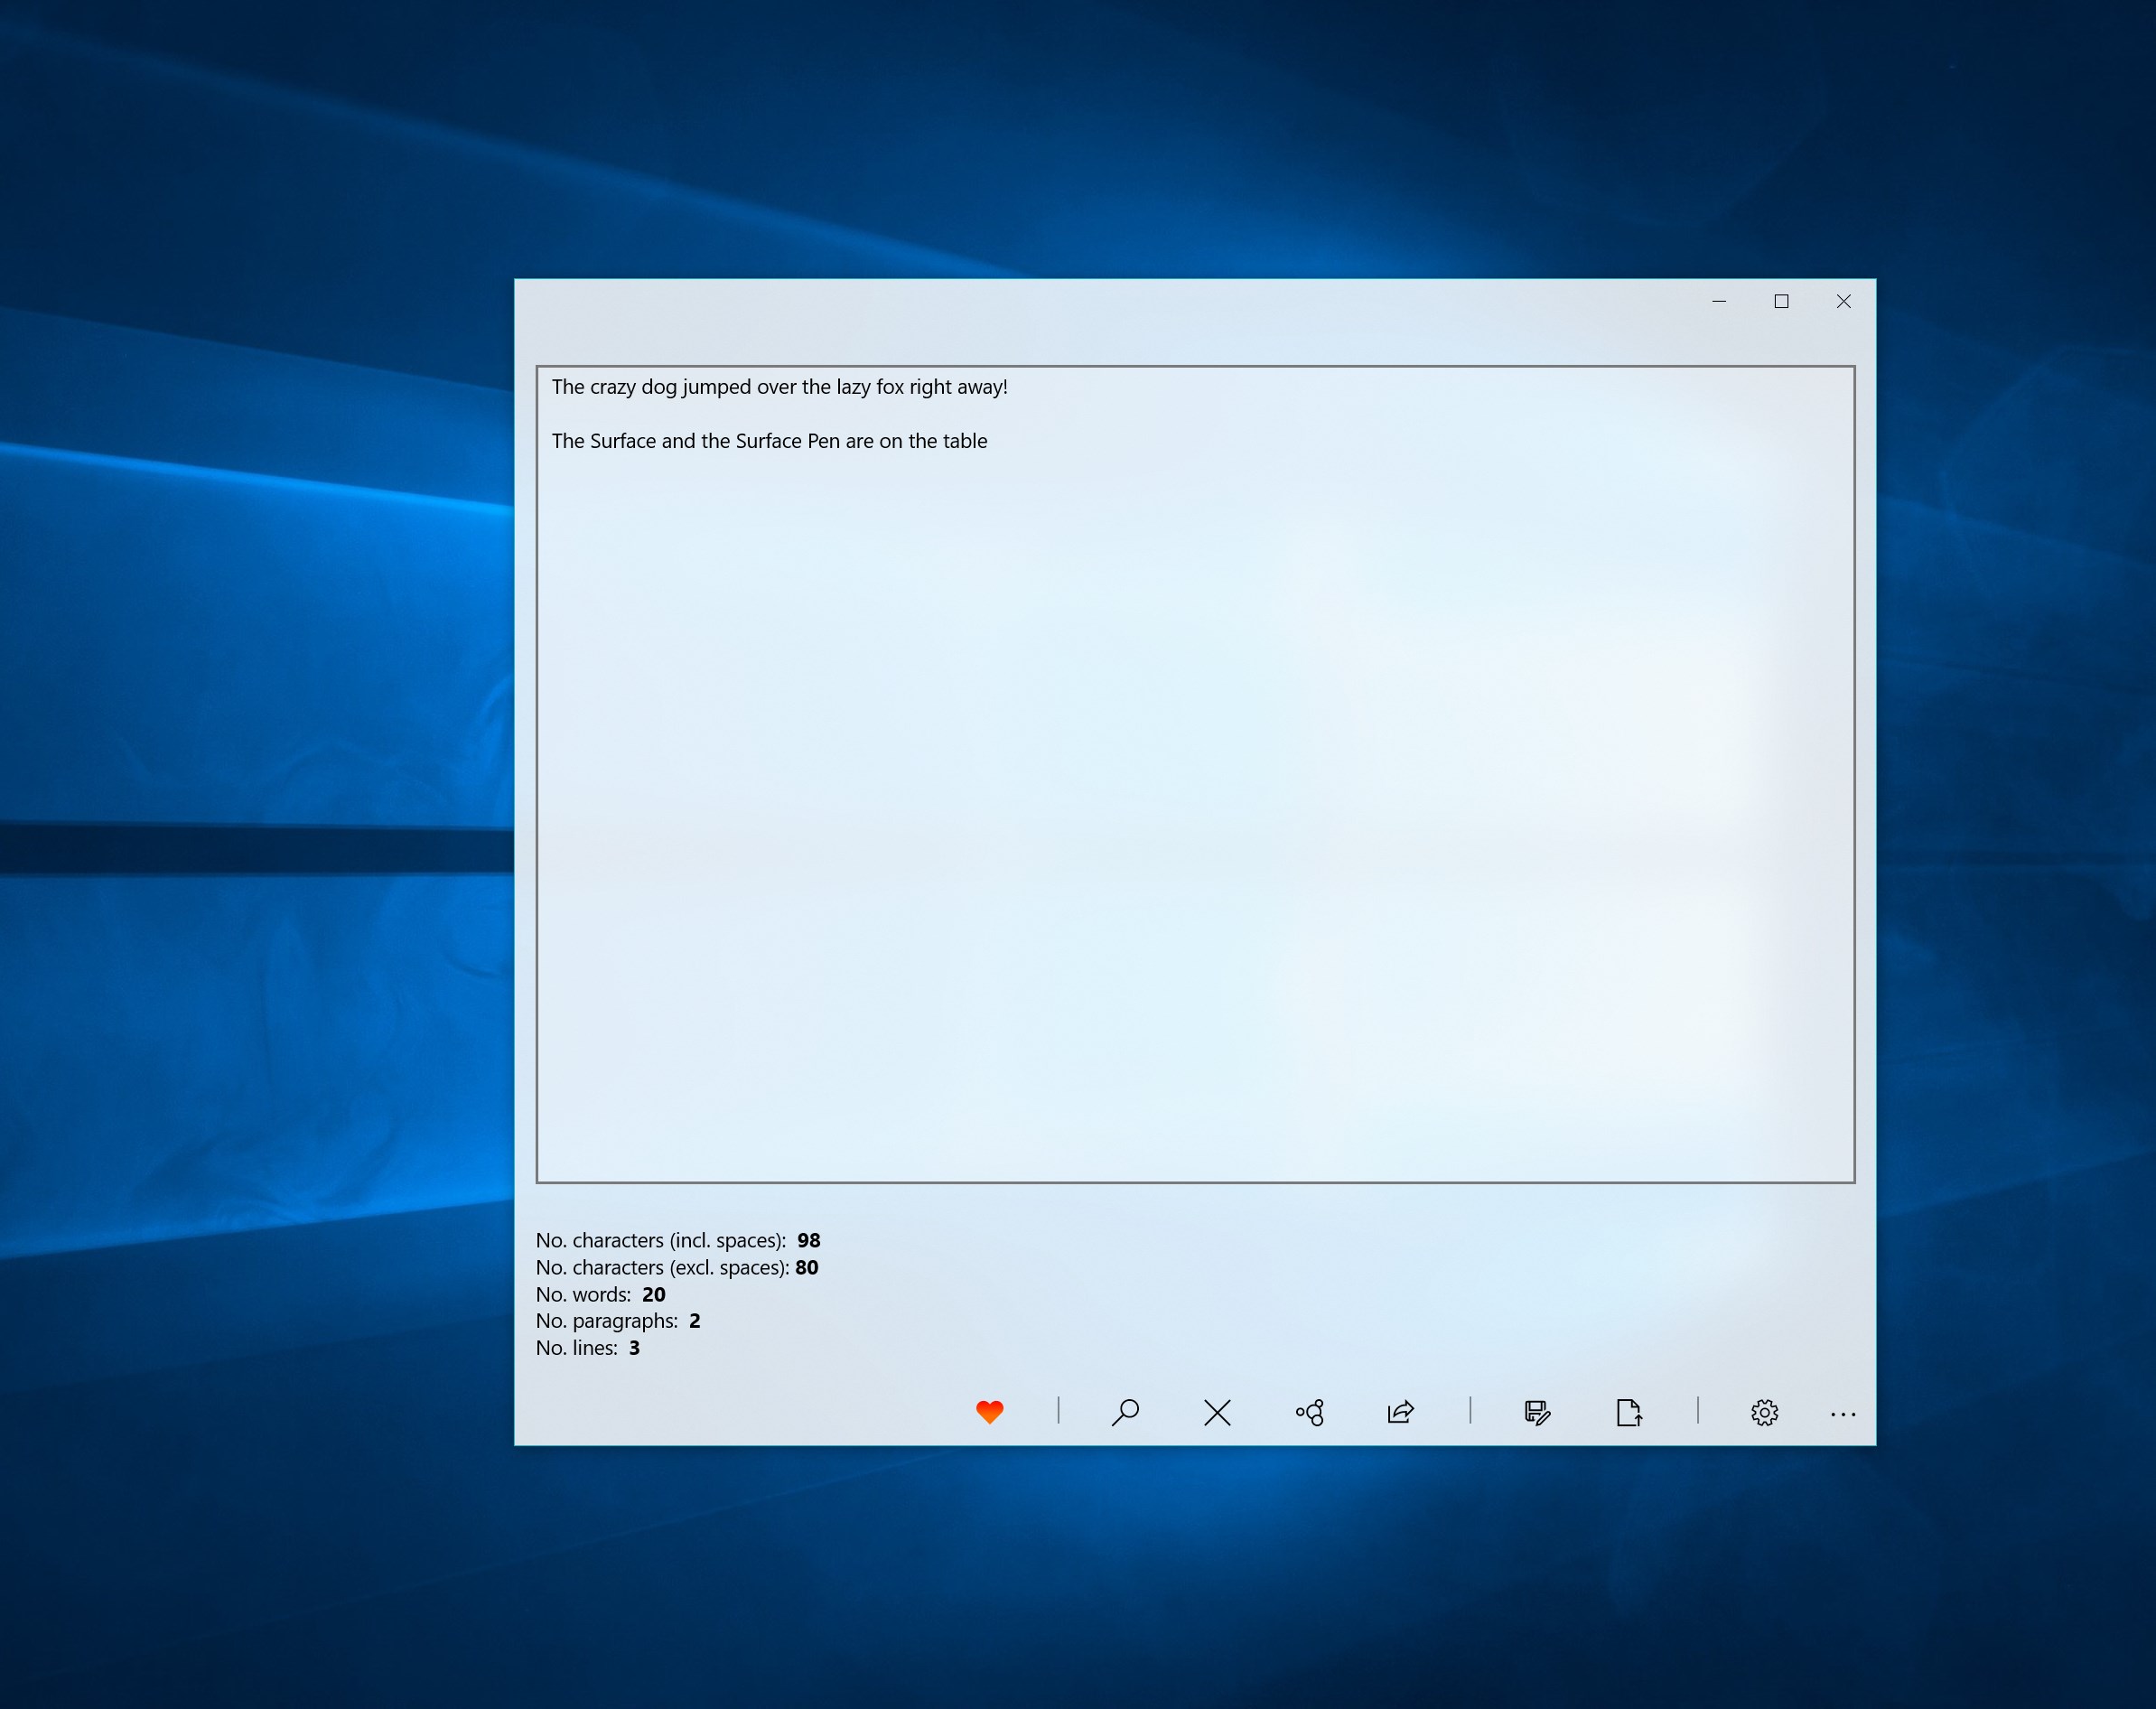Minimize the application window
Screen dimensions: 2156x1709
click(x=1719, y=301)
